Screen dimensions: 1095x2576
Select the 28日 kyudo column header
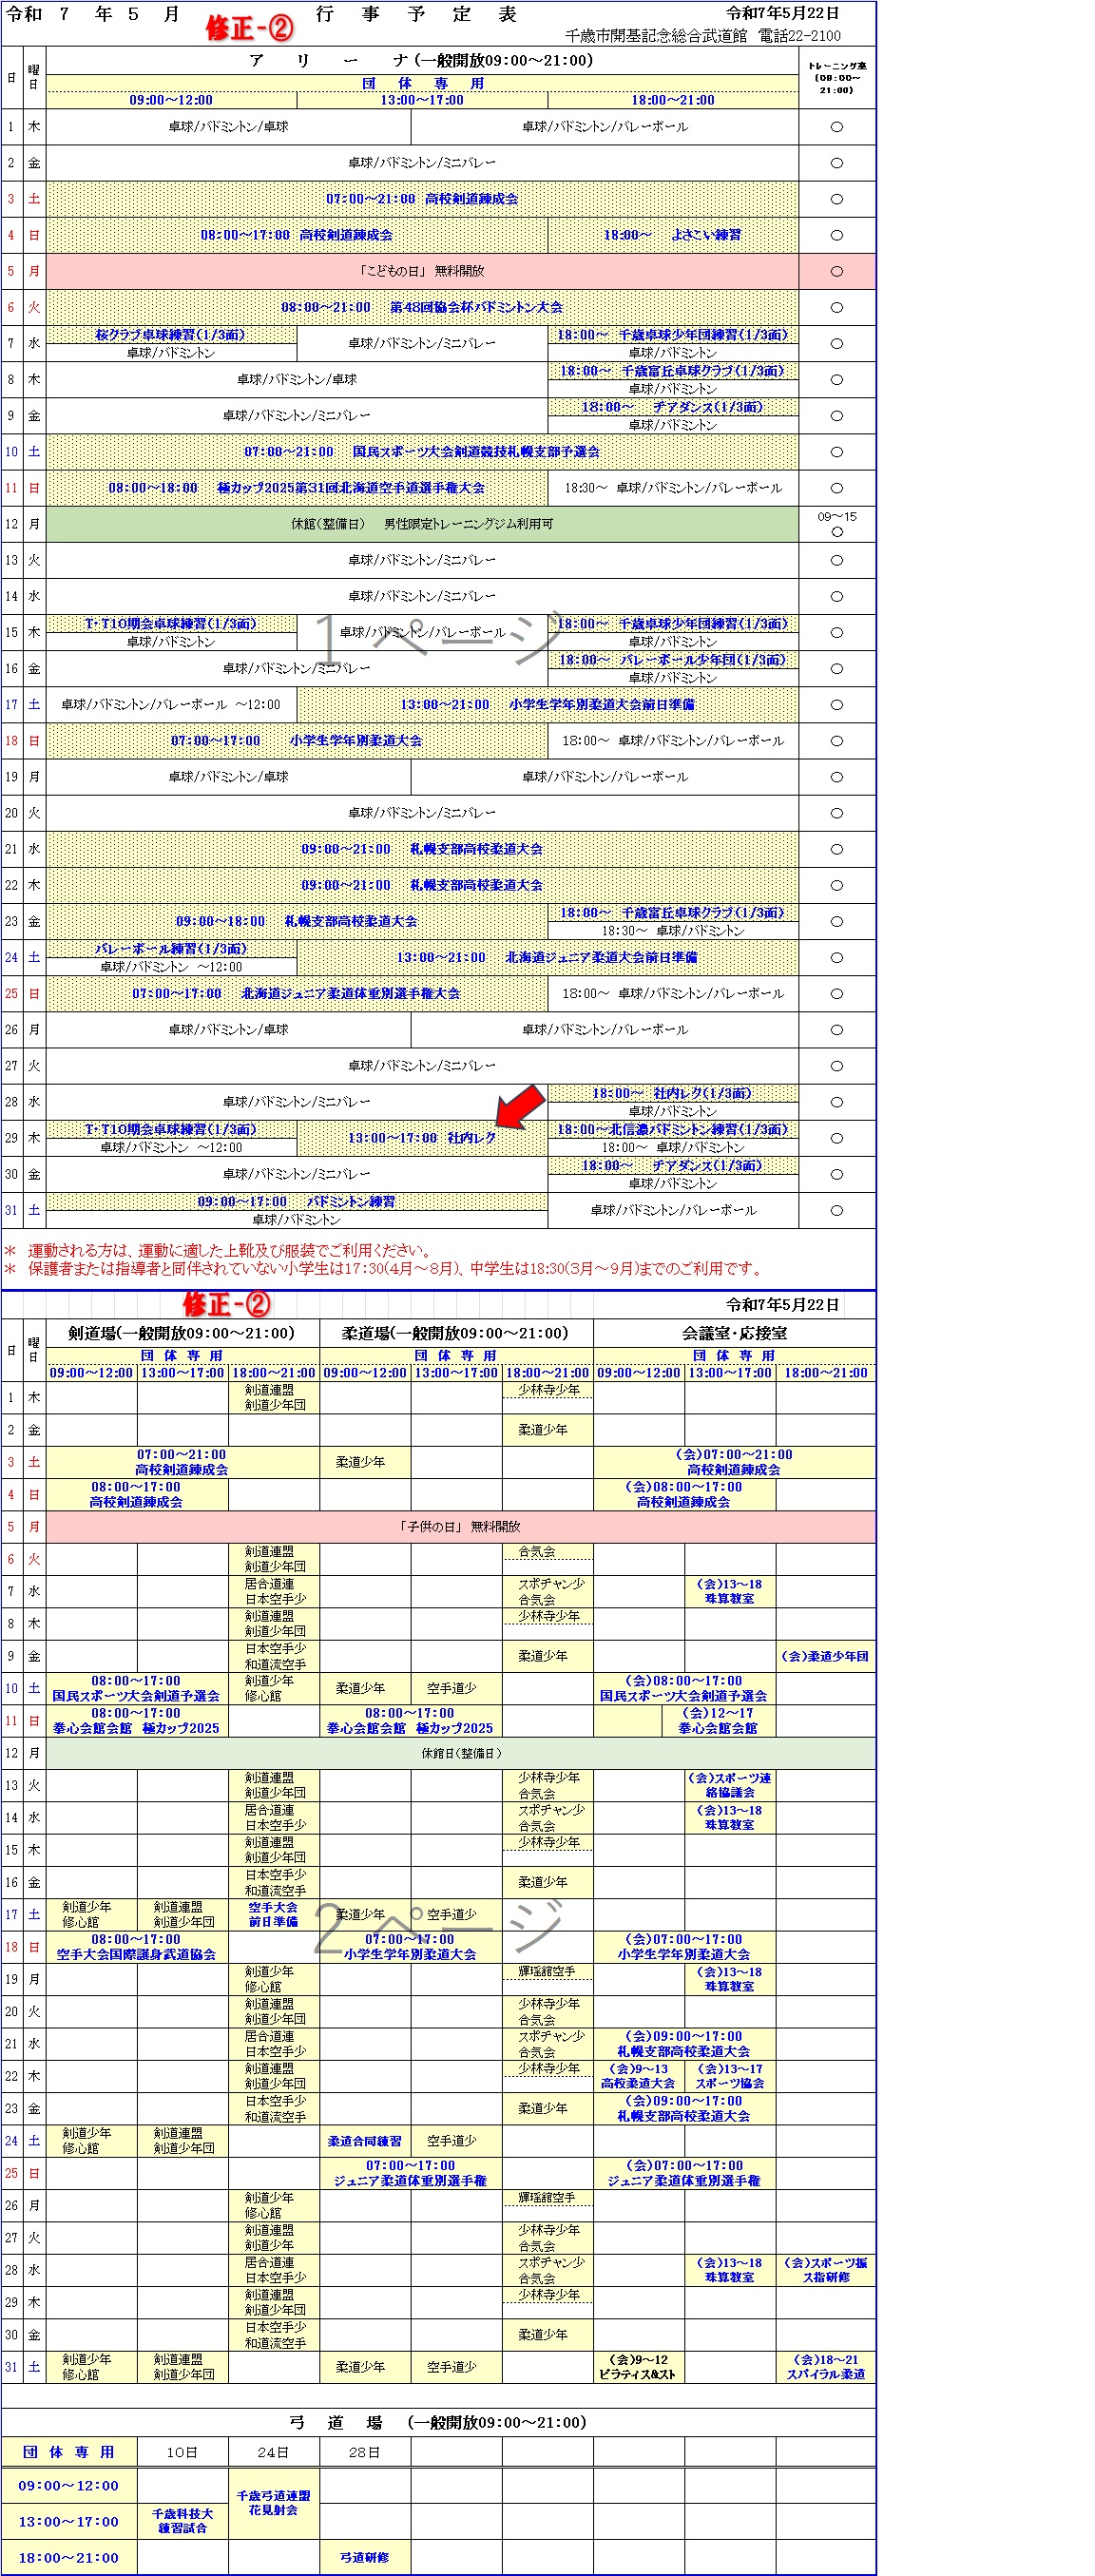point(365,2452)
